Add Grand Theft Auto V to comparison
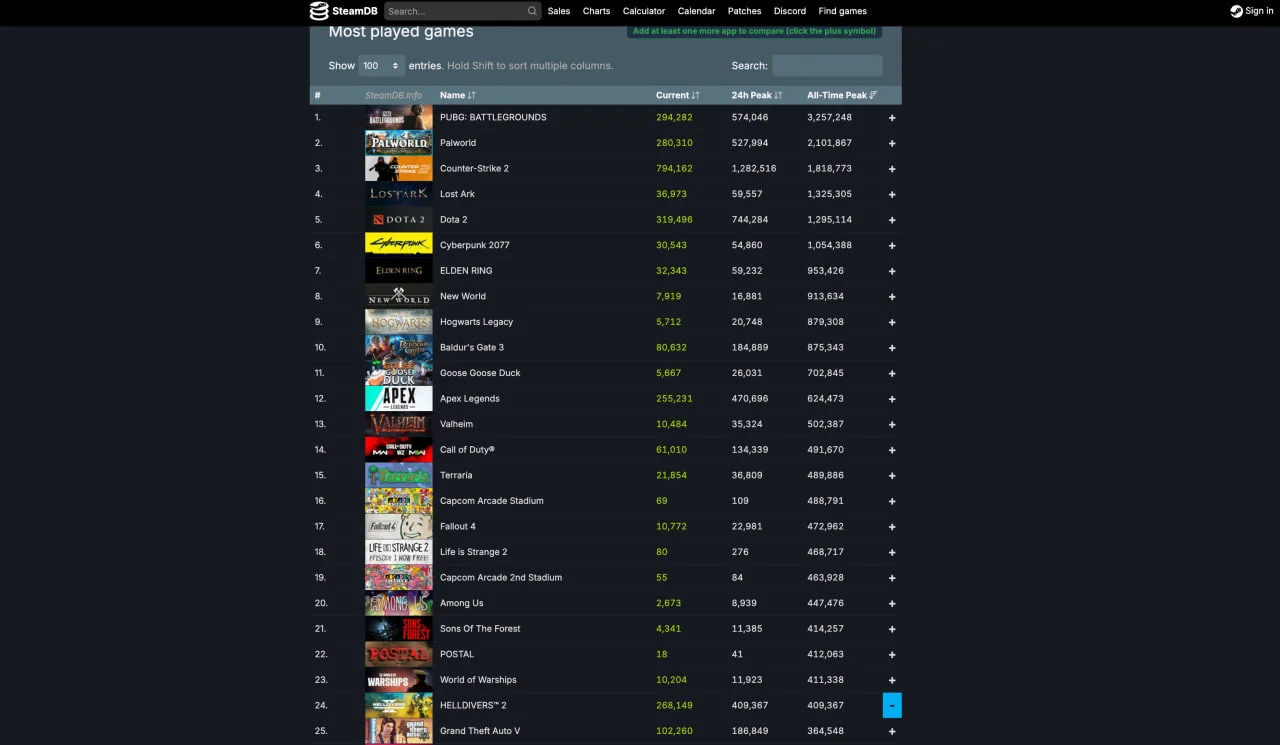Screen dimensions: 1280x745 [x=892, y=731]
